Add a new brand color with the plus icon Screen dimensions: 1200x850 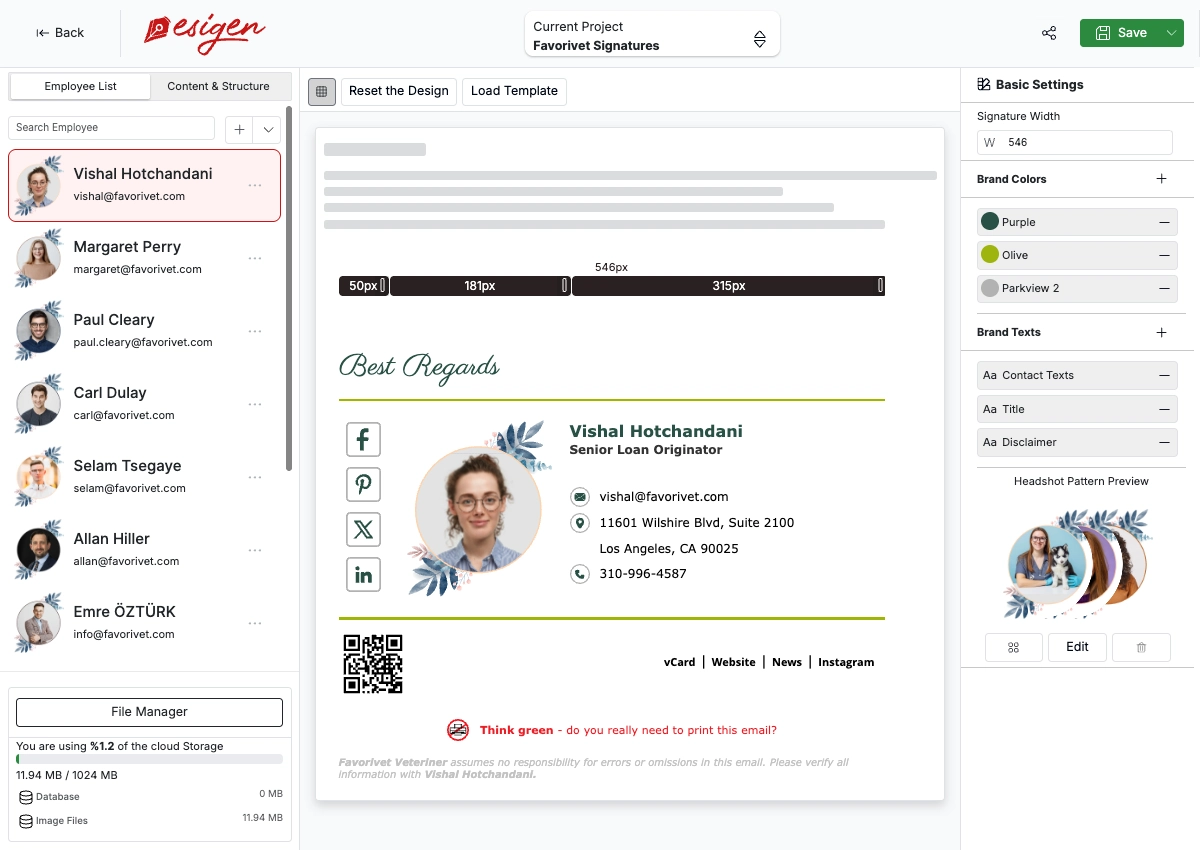click(1161, 179)
